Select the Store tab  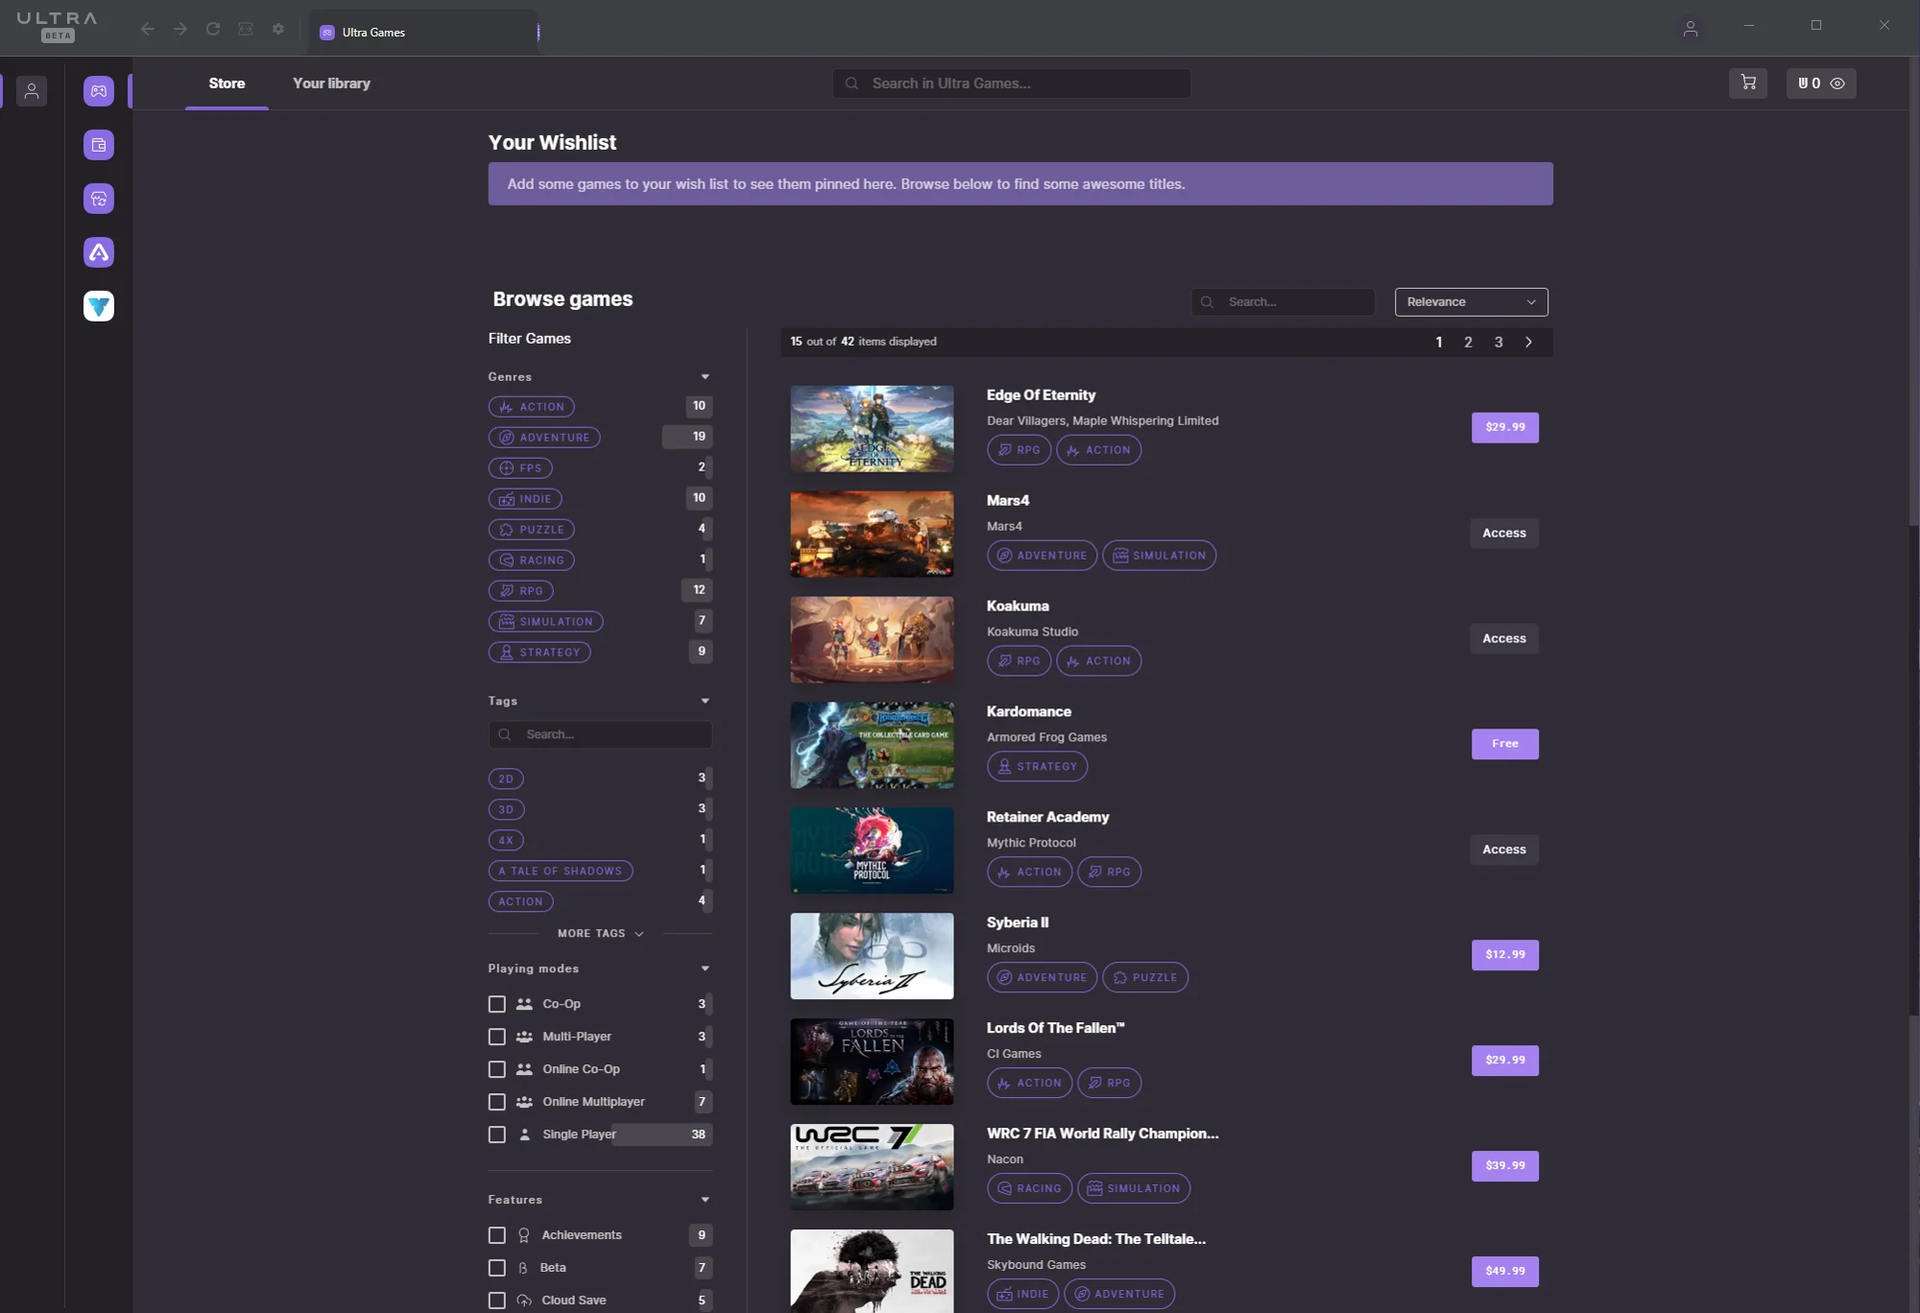[227, 84]
